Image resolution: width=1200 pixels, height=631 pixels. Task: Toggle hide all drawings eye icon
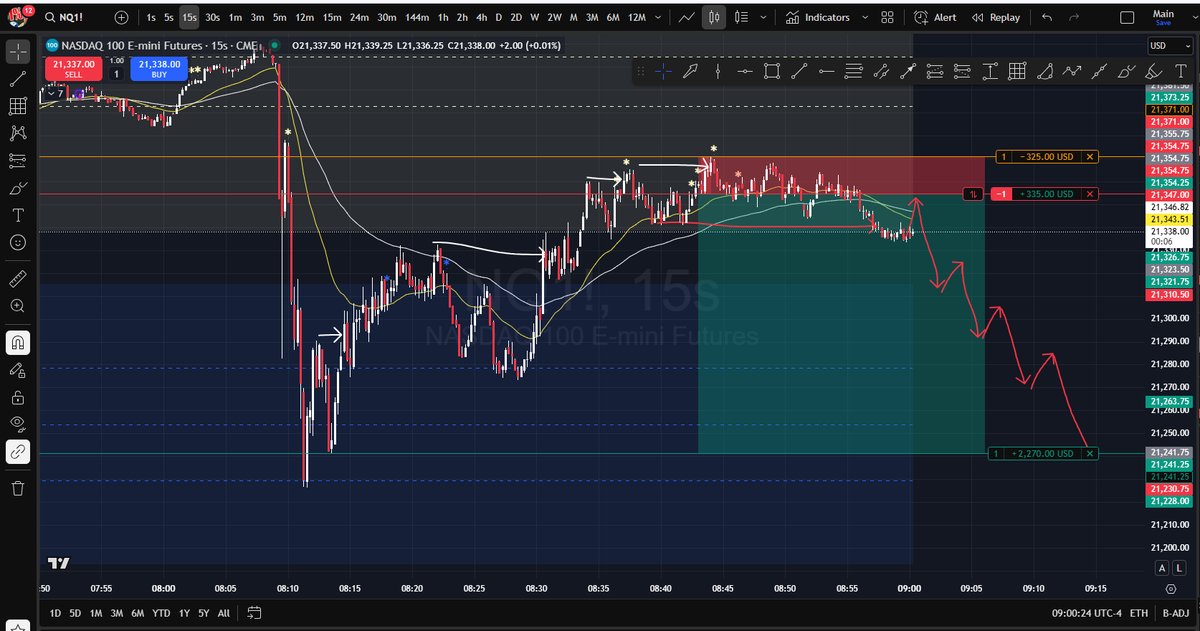click(x=18, y=424)
